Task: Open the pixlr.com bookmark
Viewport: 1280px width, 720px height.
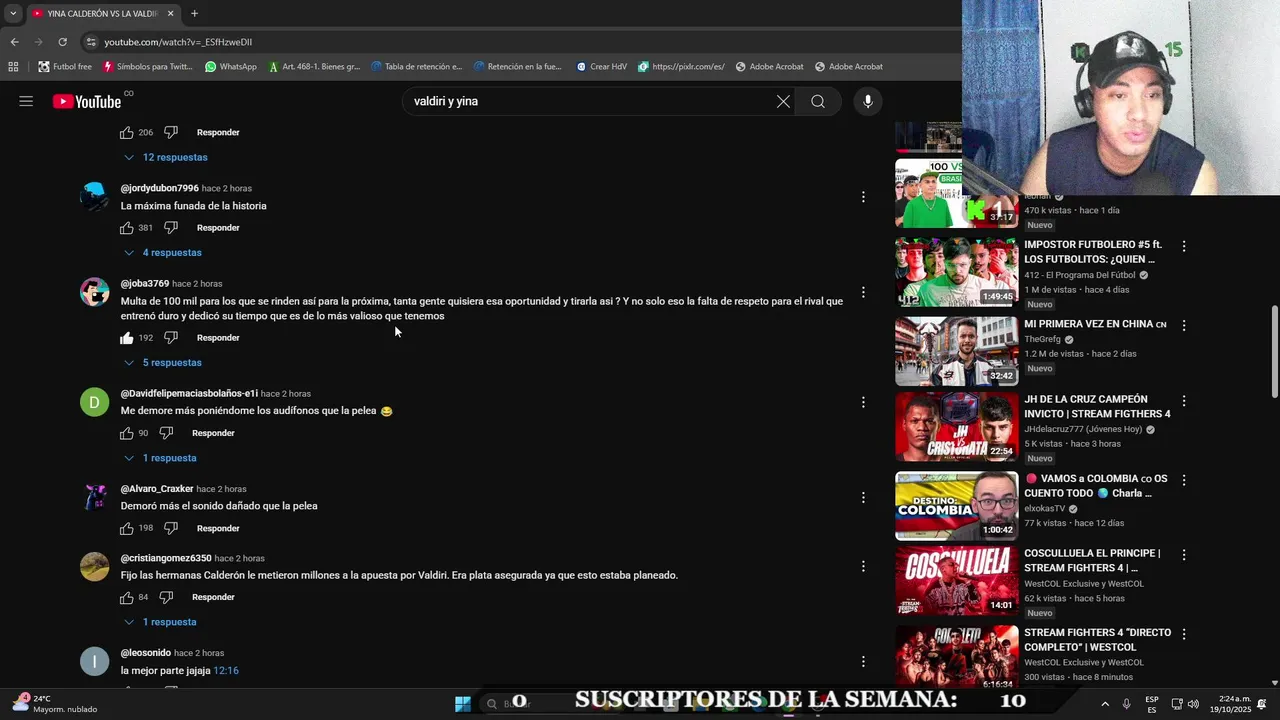Action: click(681, 67)
